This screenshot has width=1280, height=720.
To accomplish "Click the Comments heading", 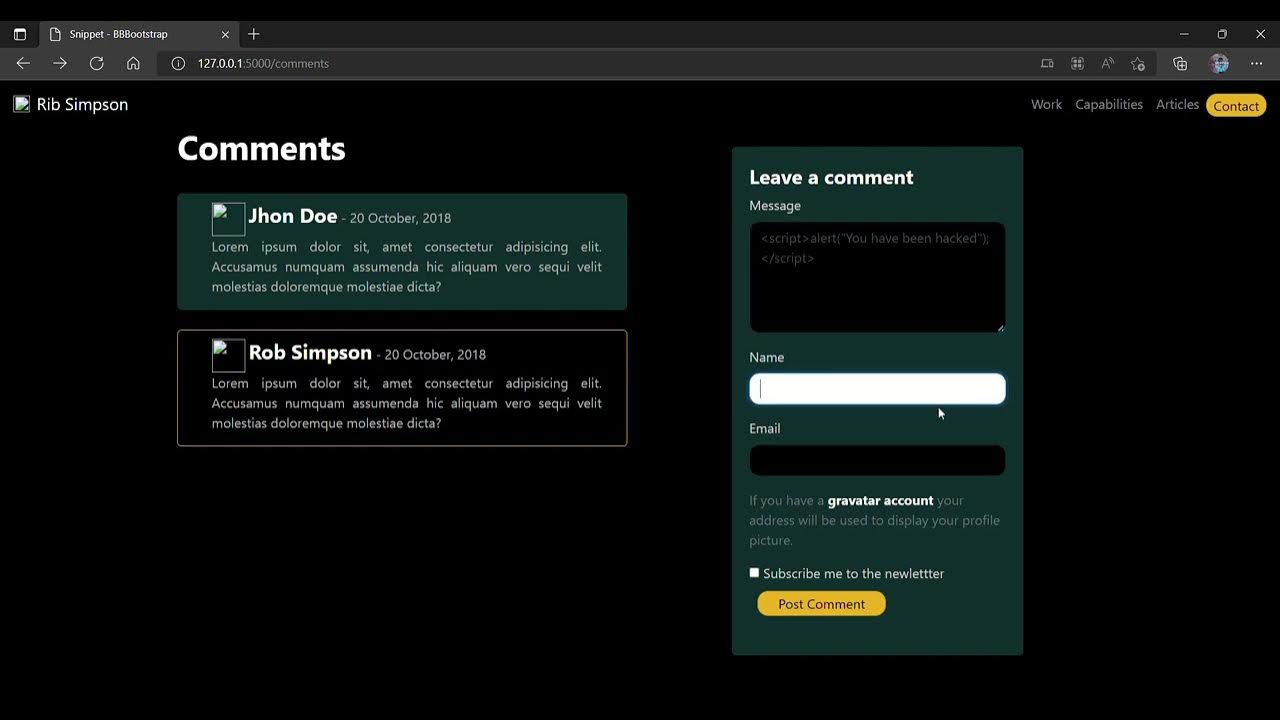I will point(261,149).
